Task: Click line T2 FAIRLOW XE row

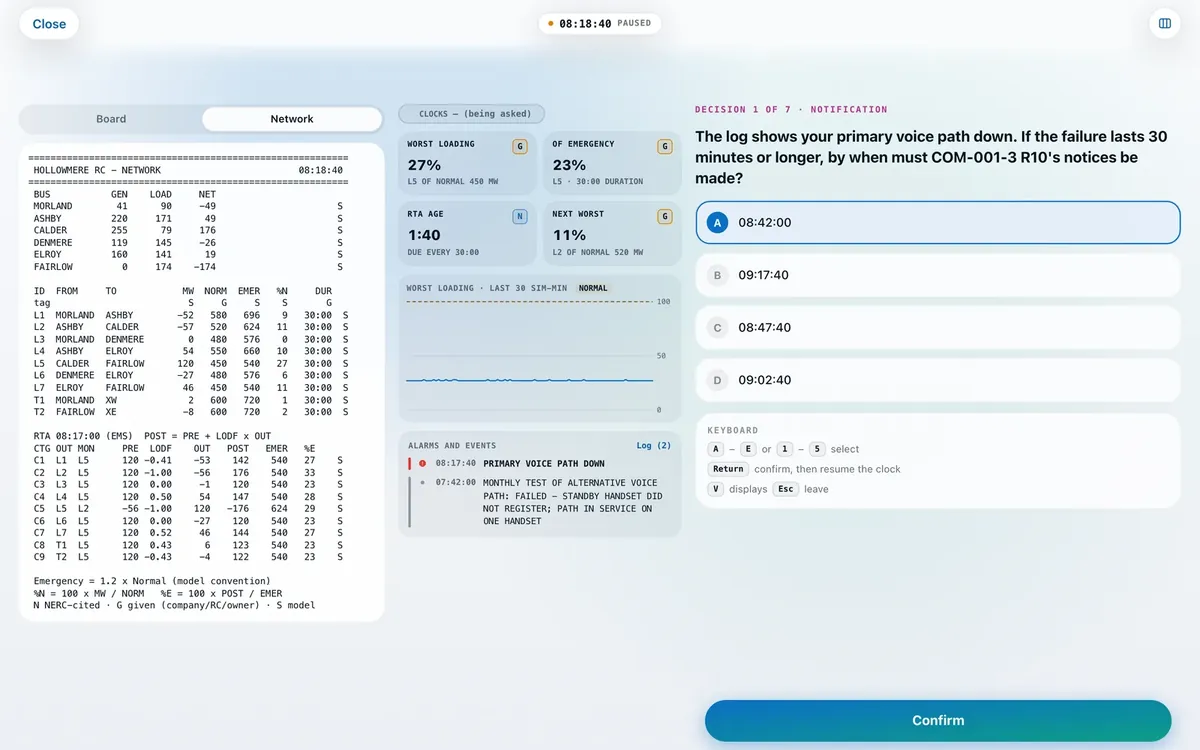Action: tap(190, 412)
